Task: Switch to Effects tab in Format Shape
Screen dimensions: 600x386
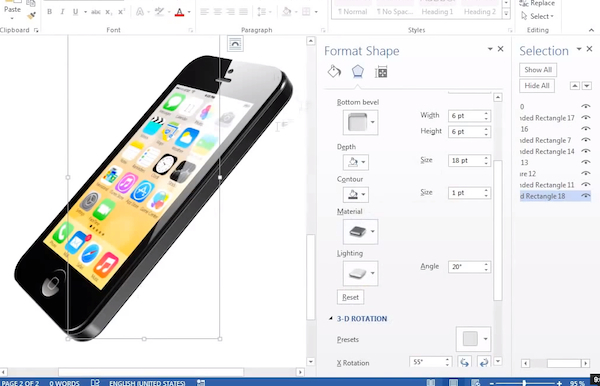Action: 357,72
